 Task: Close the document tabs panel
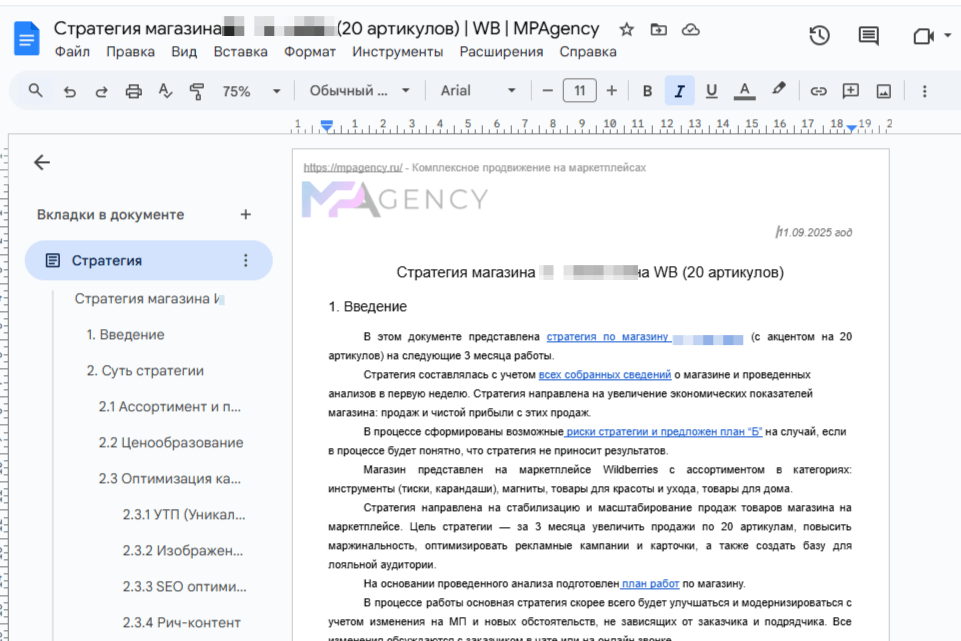pyautogui.click(x=42, y=162)
